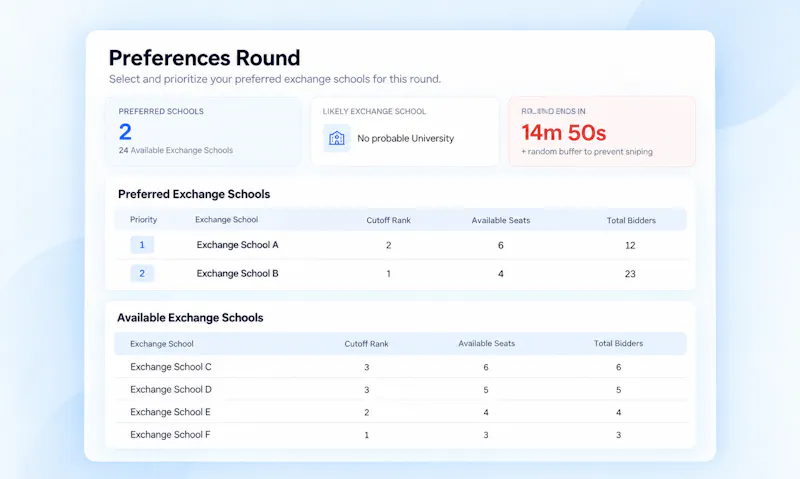Screen dimensions: 800x479
Task: Click the 14m 50s countdown timer
Action: [x=563, y=133]
